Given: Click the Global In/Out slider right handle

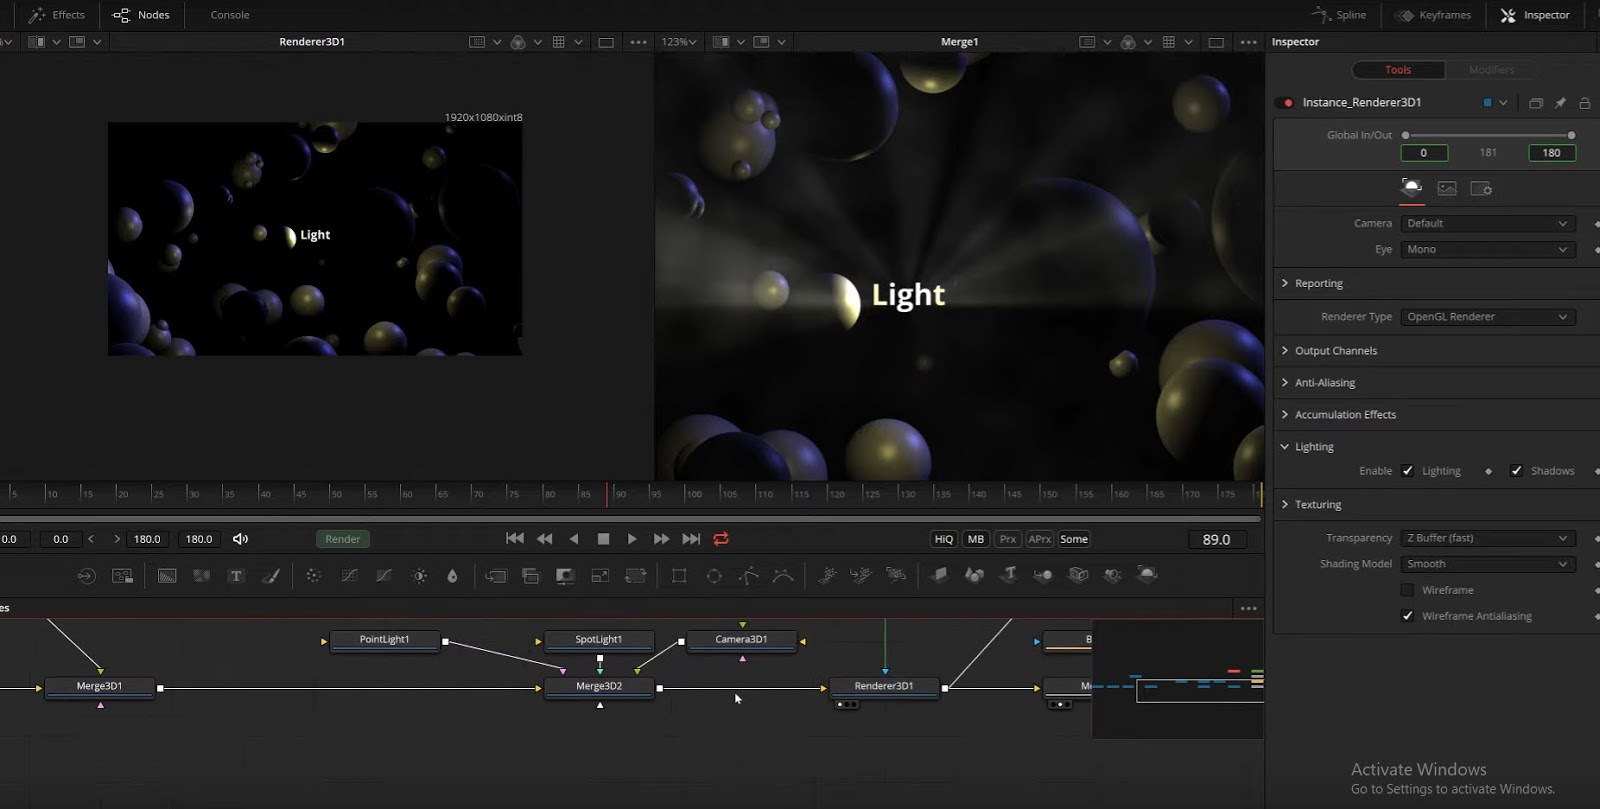Looking at the screenshot, I should (x=1571, y=135).
